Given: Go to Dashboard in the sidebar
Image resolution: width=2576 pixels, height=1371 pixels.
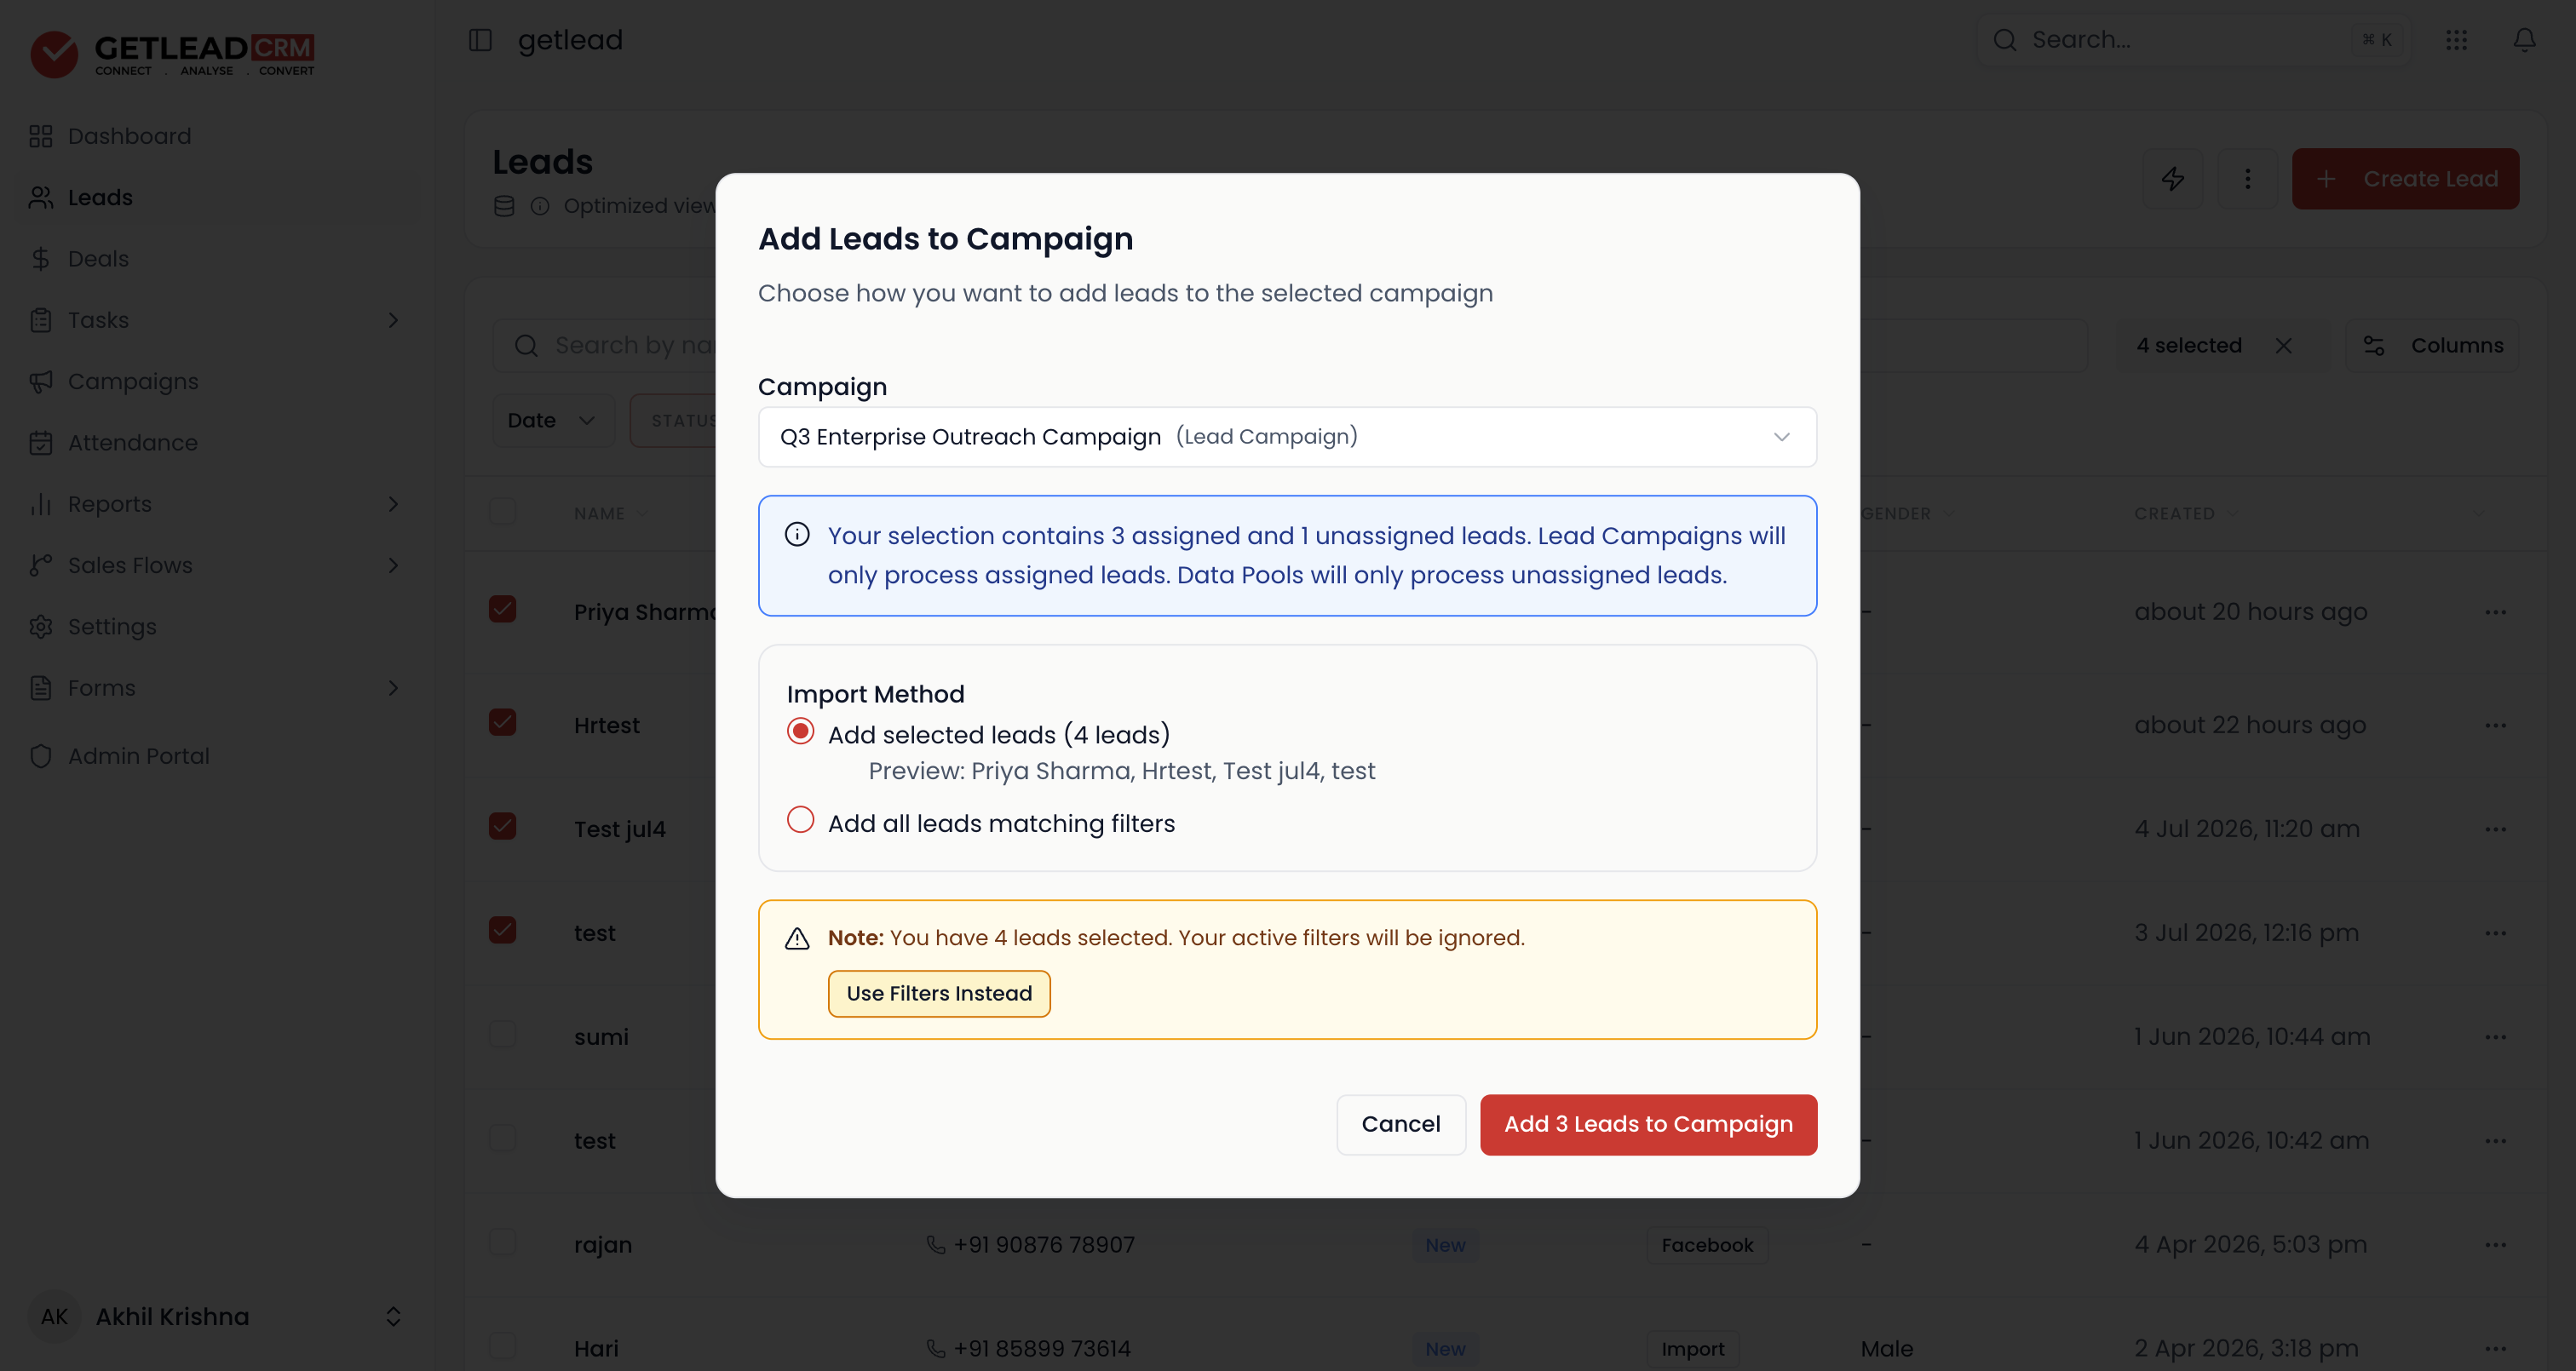Looking at the screenshot, I should tap(129, 136).
